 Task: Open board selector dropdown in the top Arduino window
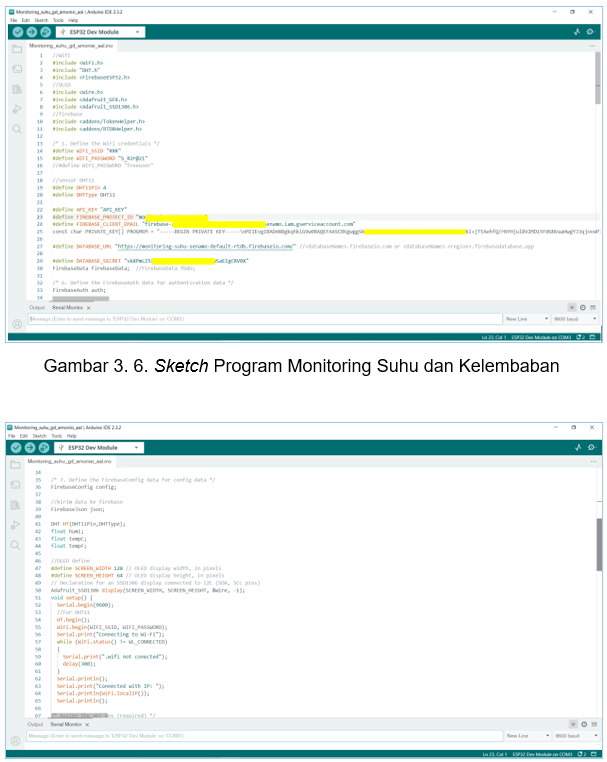(101, 32)
